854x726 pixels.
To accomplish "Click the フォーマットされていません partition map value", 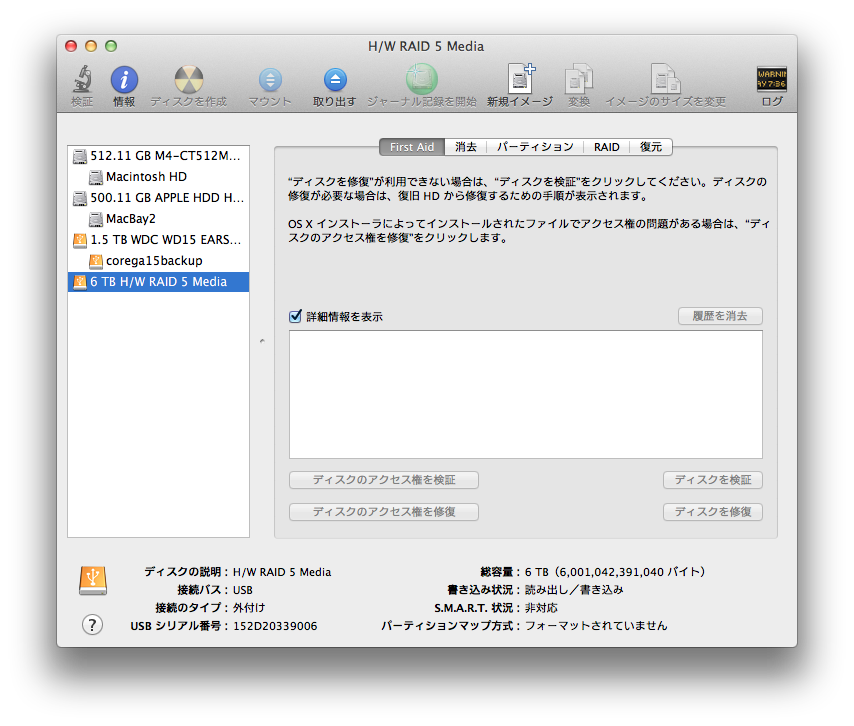I will 596,626.
